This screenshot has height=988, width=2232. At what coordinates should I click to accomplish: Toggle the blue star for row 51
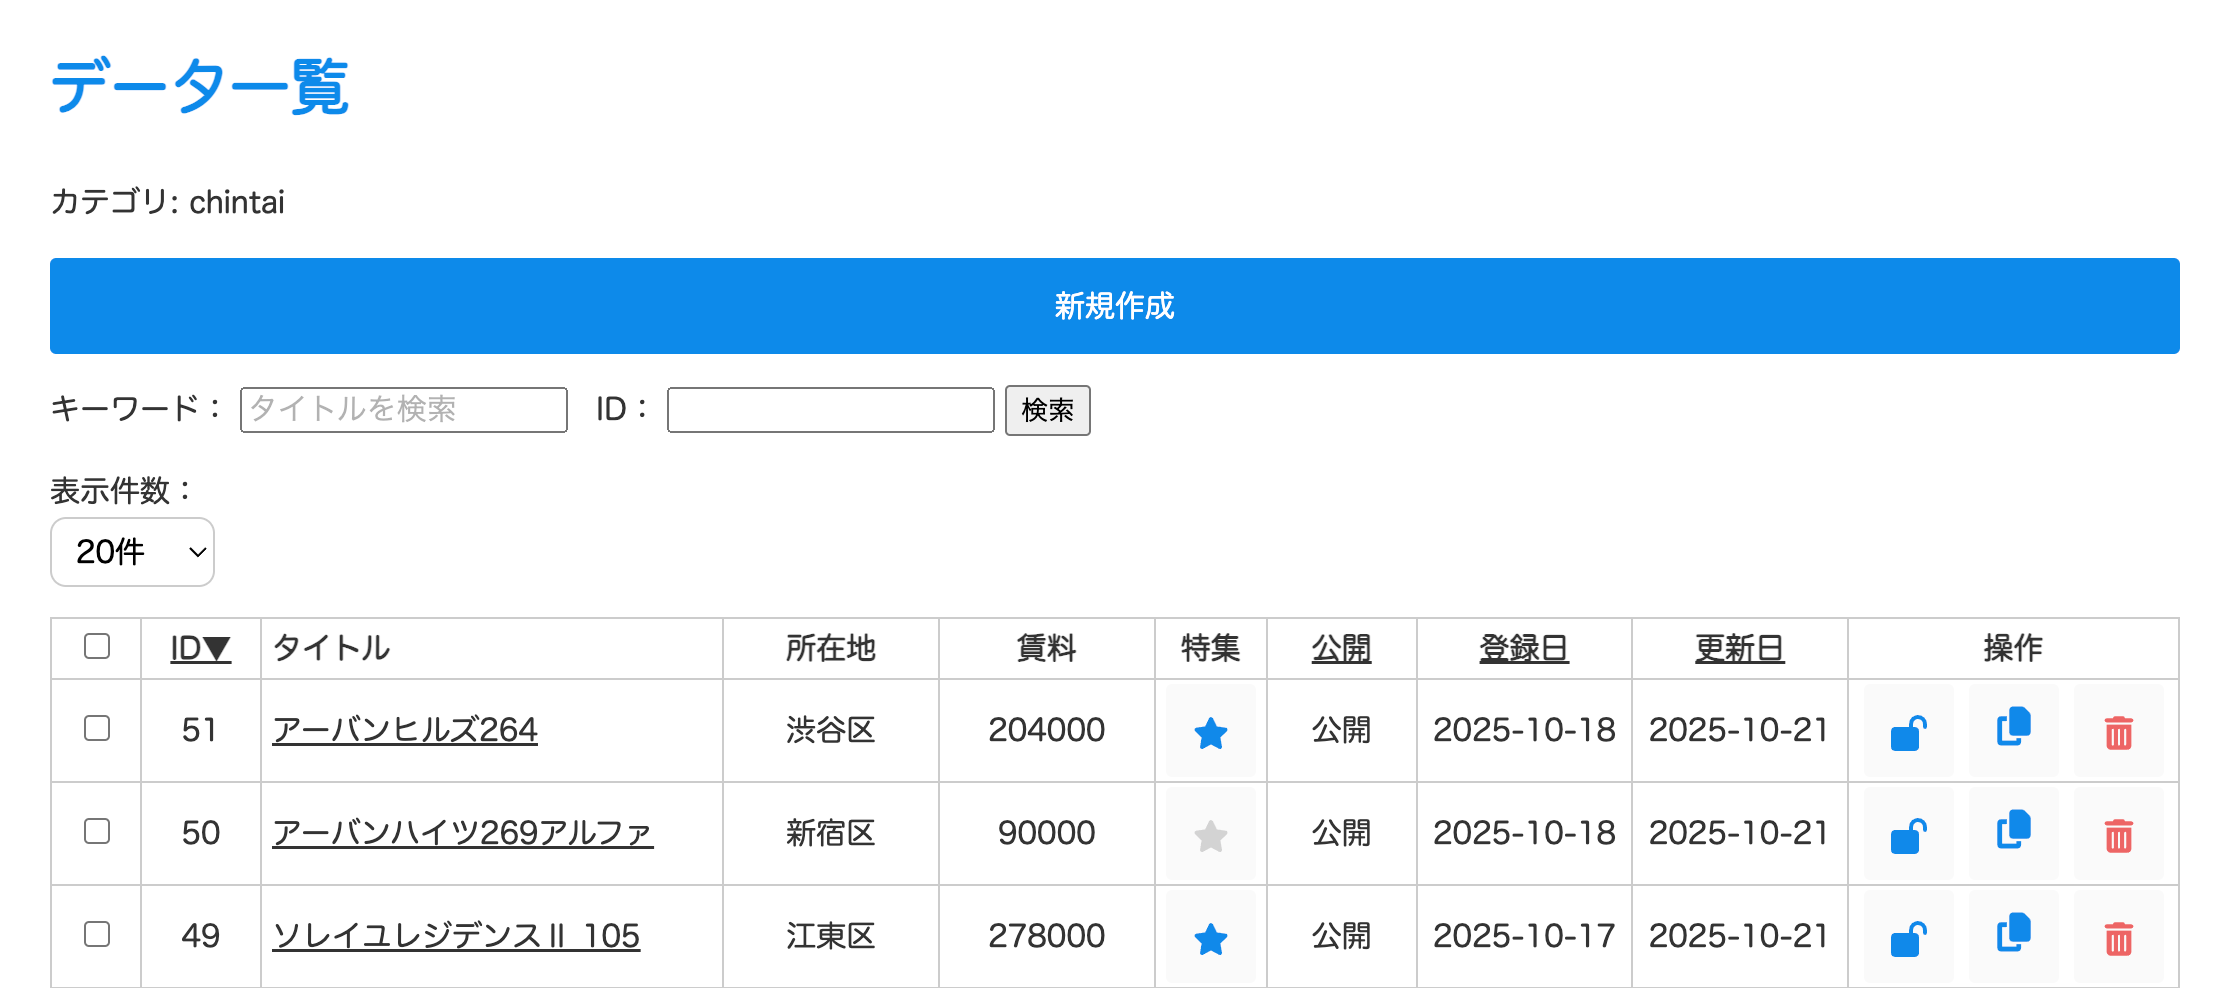[x=1210, y=732]
